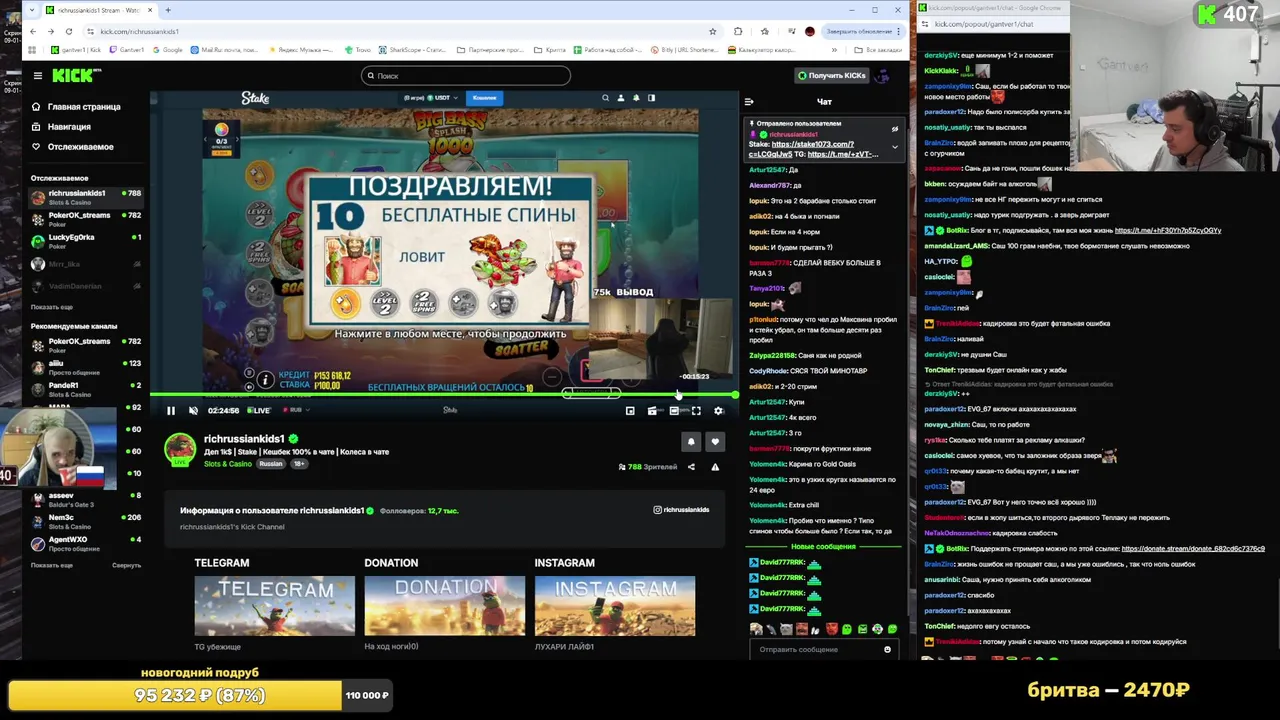Viewport: 1280px width, 720px height.
Task: Open DONATION panel image
Action: pos(444,606)
